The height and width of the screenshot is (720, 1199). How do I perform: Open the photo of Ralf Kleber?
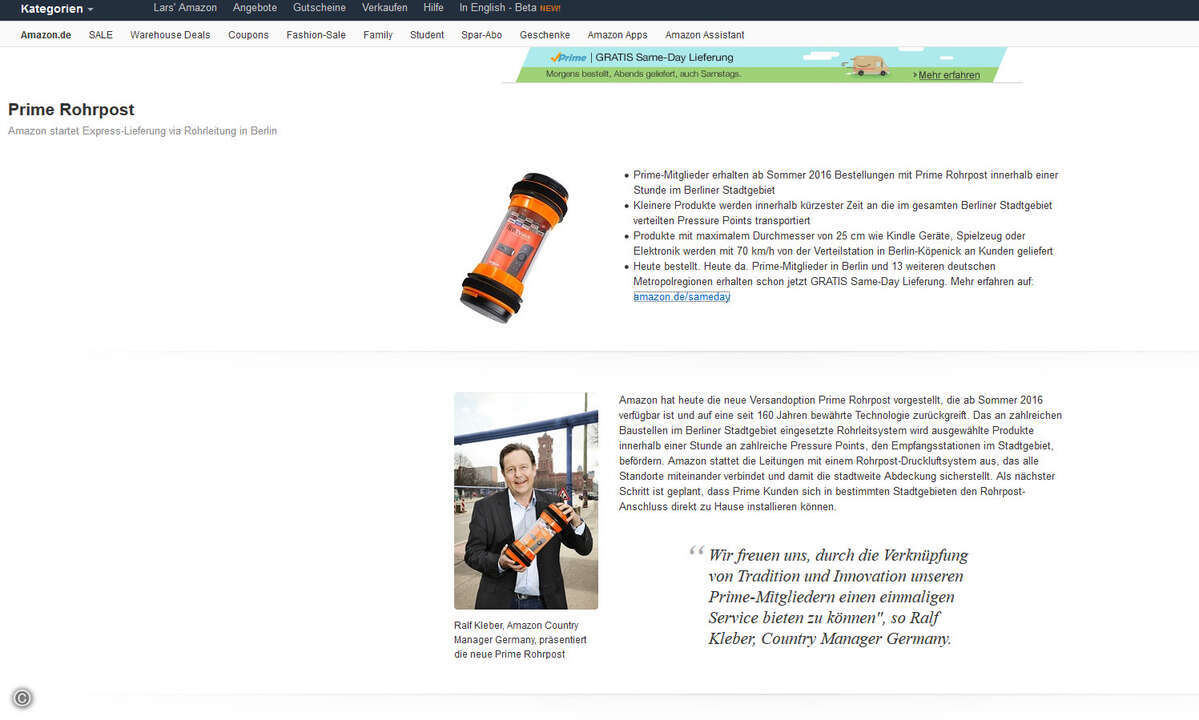pyautogui.click(x=526, y=501)
